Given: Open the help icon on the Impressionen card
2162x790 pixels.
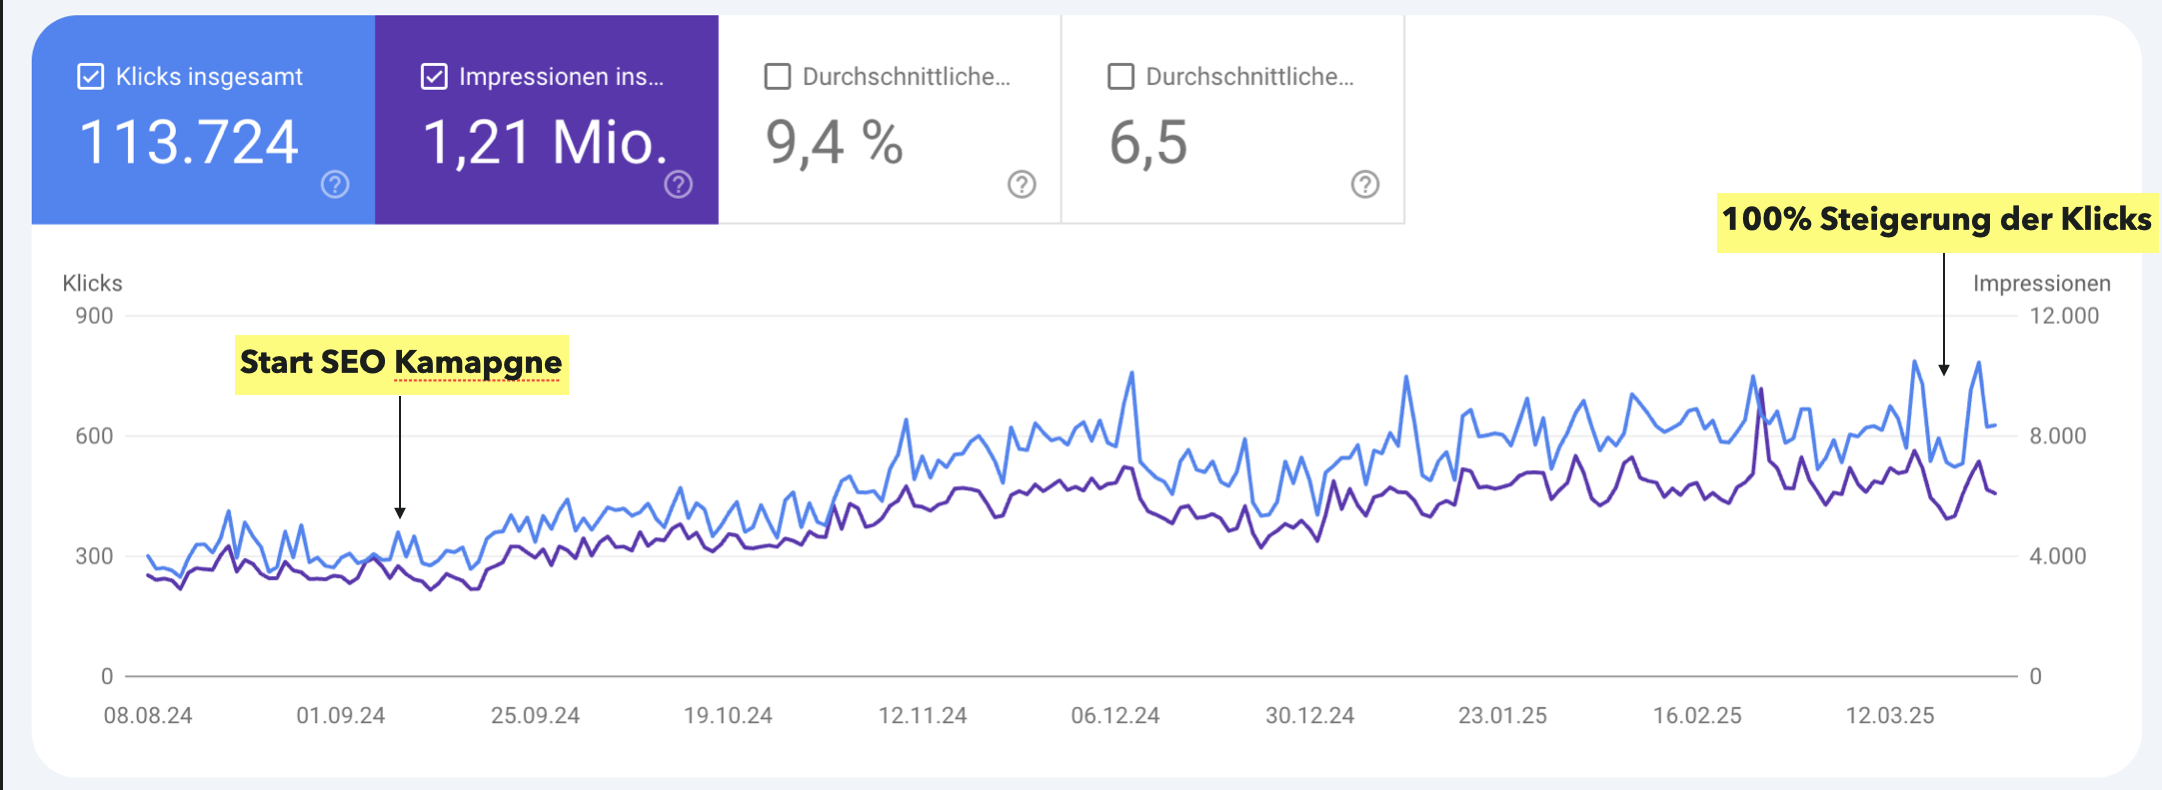Looking at the screenshot, I should pyautogui.click(x=678, y=184).
